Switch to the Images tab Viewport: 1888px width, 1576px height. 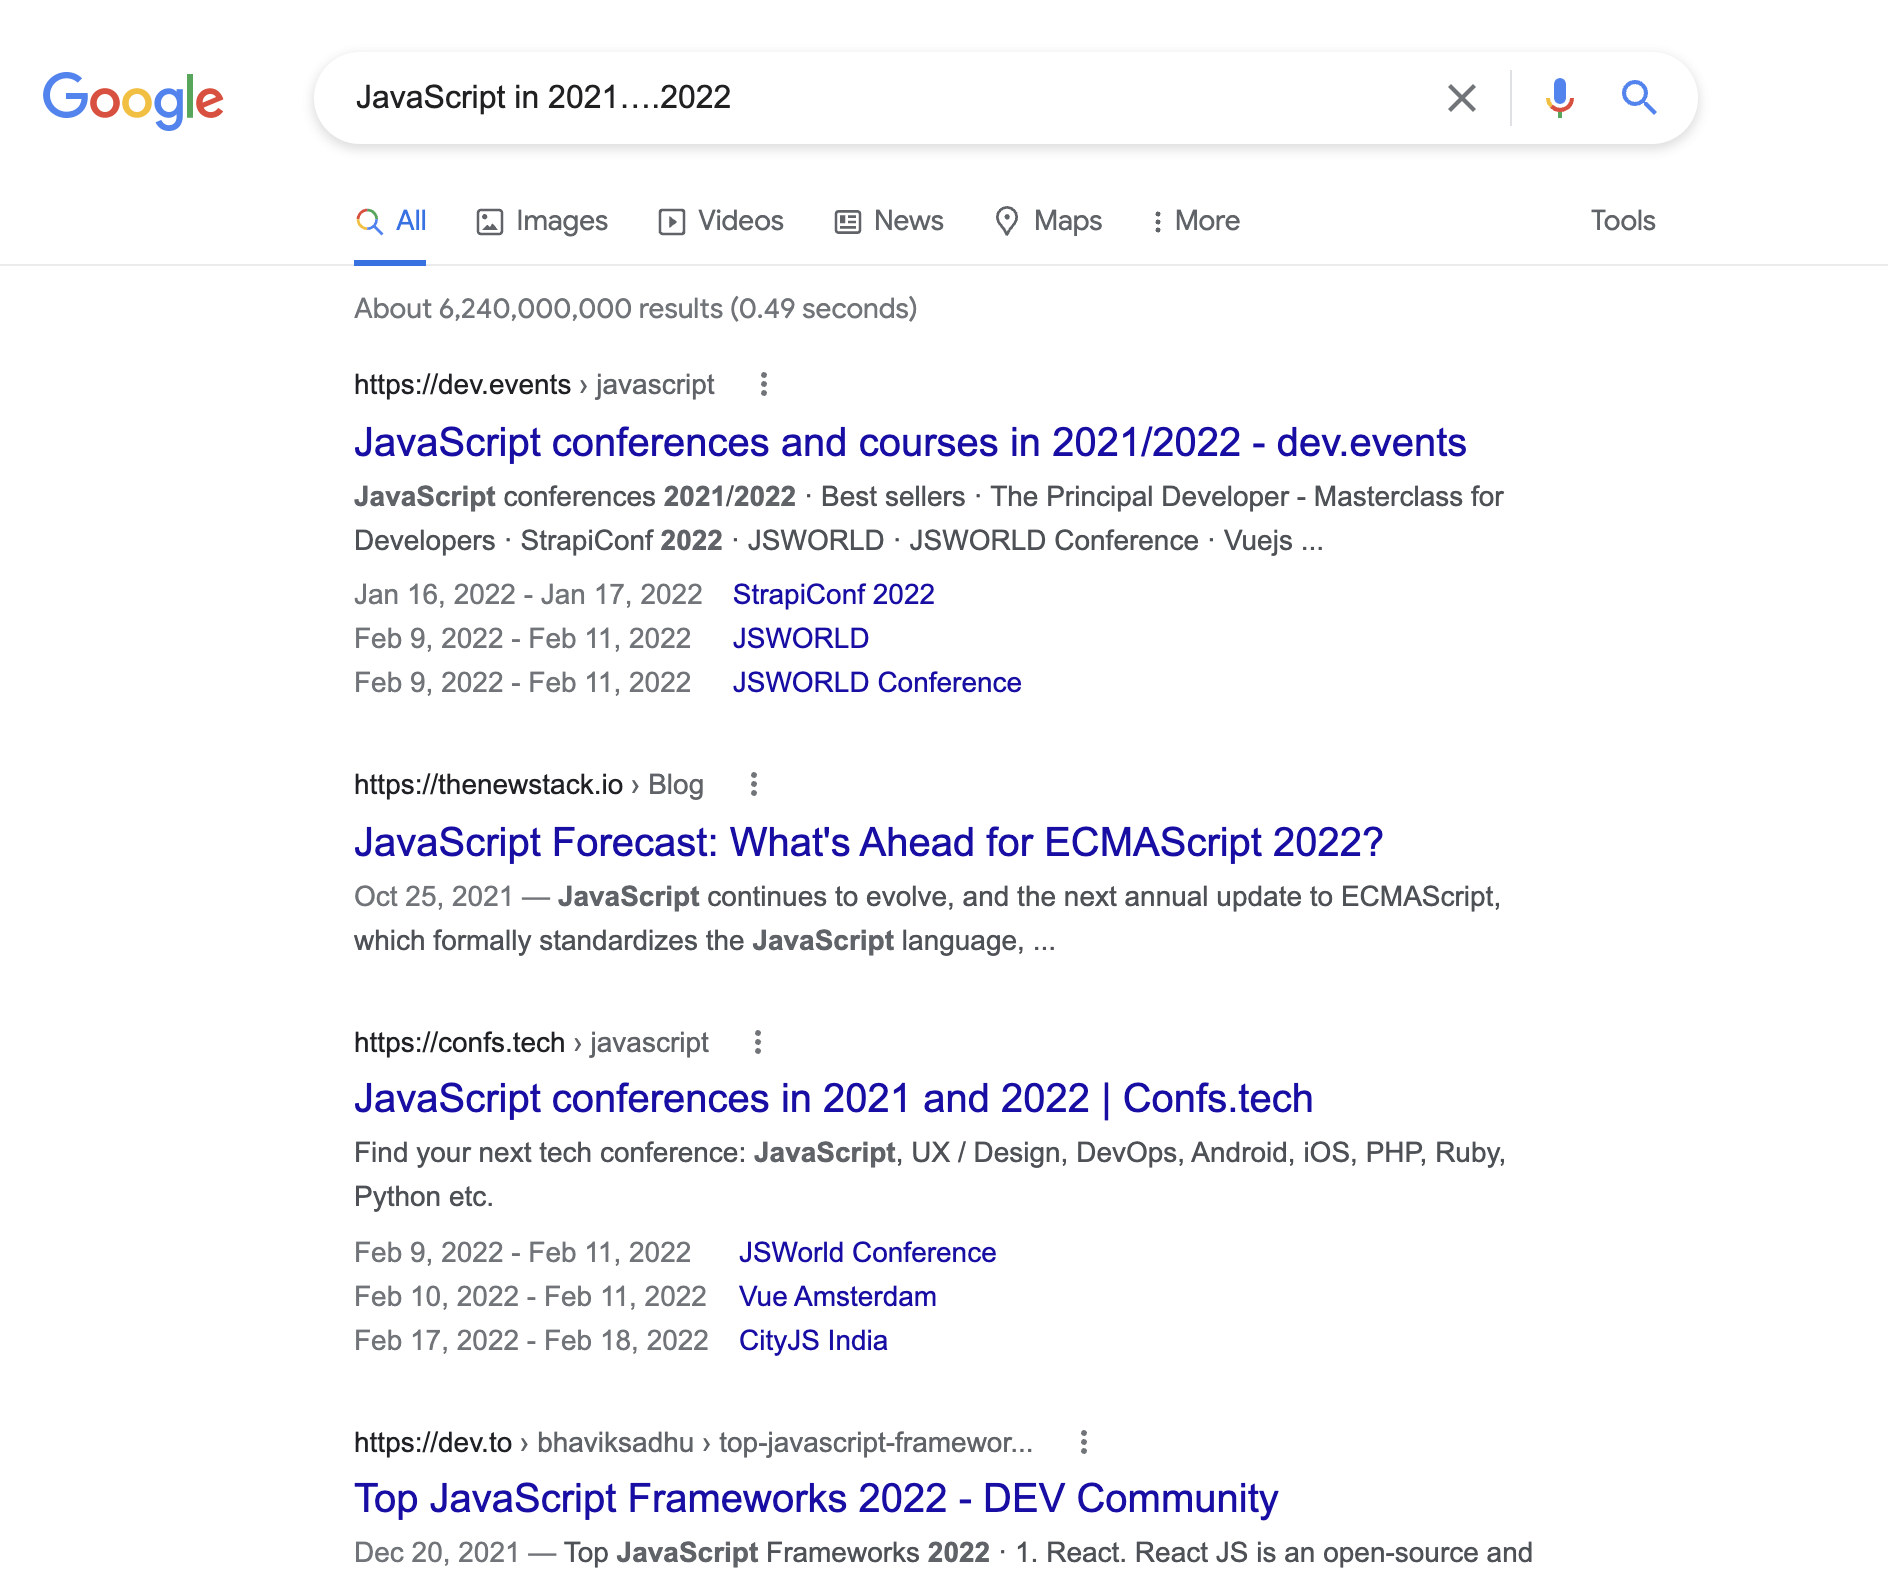(542, 221)
